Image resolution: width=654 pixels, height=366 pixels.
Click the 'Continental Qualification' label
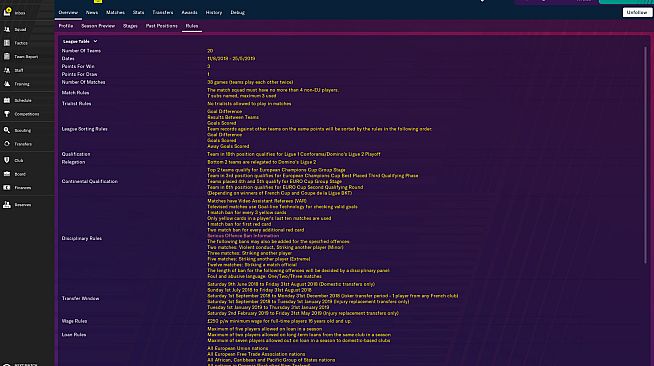tap(90, 181)
